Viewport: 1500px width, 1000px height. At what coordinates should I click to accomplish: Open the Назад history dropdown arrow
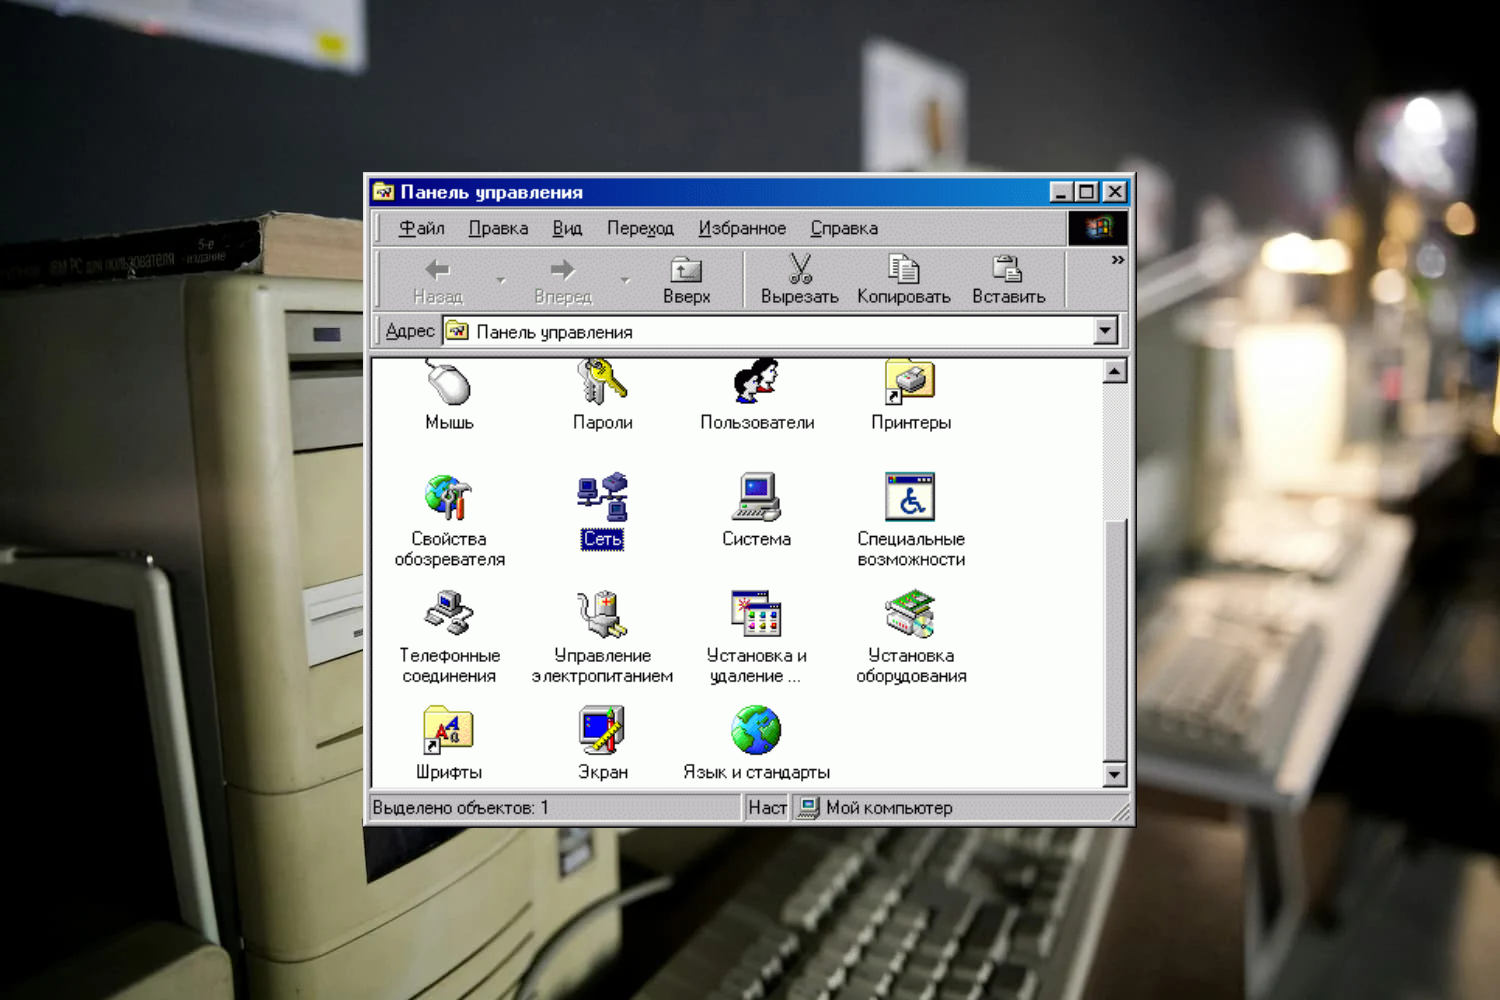click(501, 280)
